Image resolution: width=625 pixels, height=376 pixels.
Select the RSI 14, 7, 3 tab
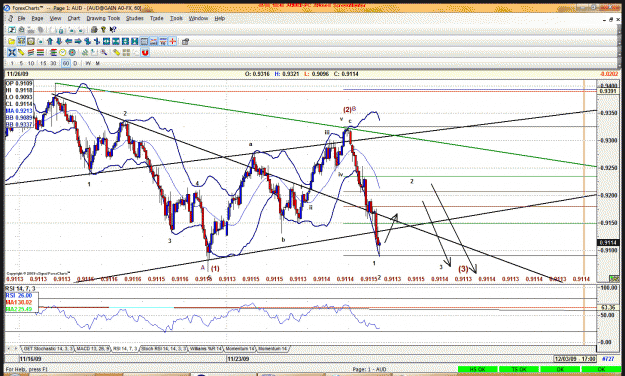point(125,349)
